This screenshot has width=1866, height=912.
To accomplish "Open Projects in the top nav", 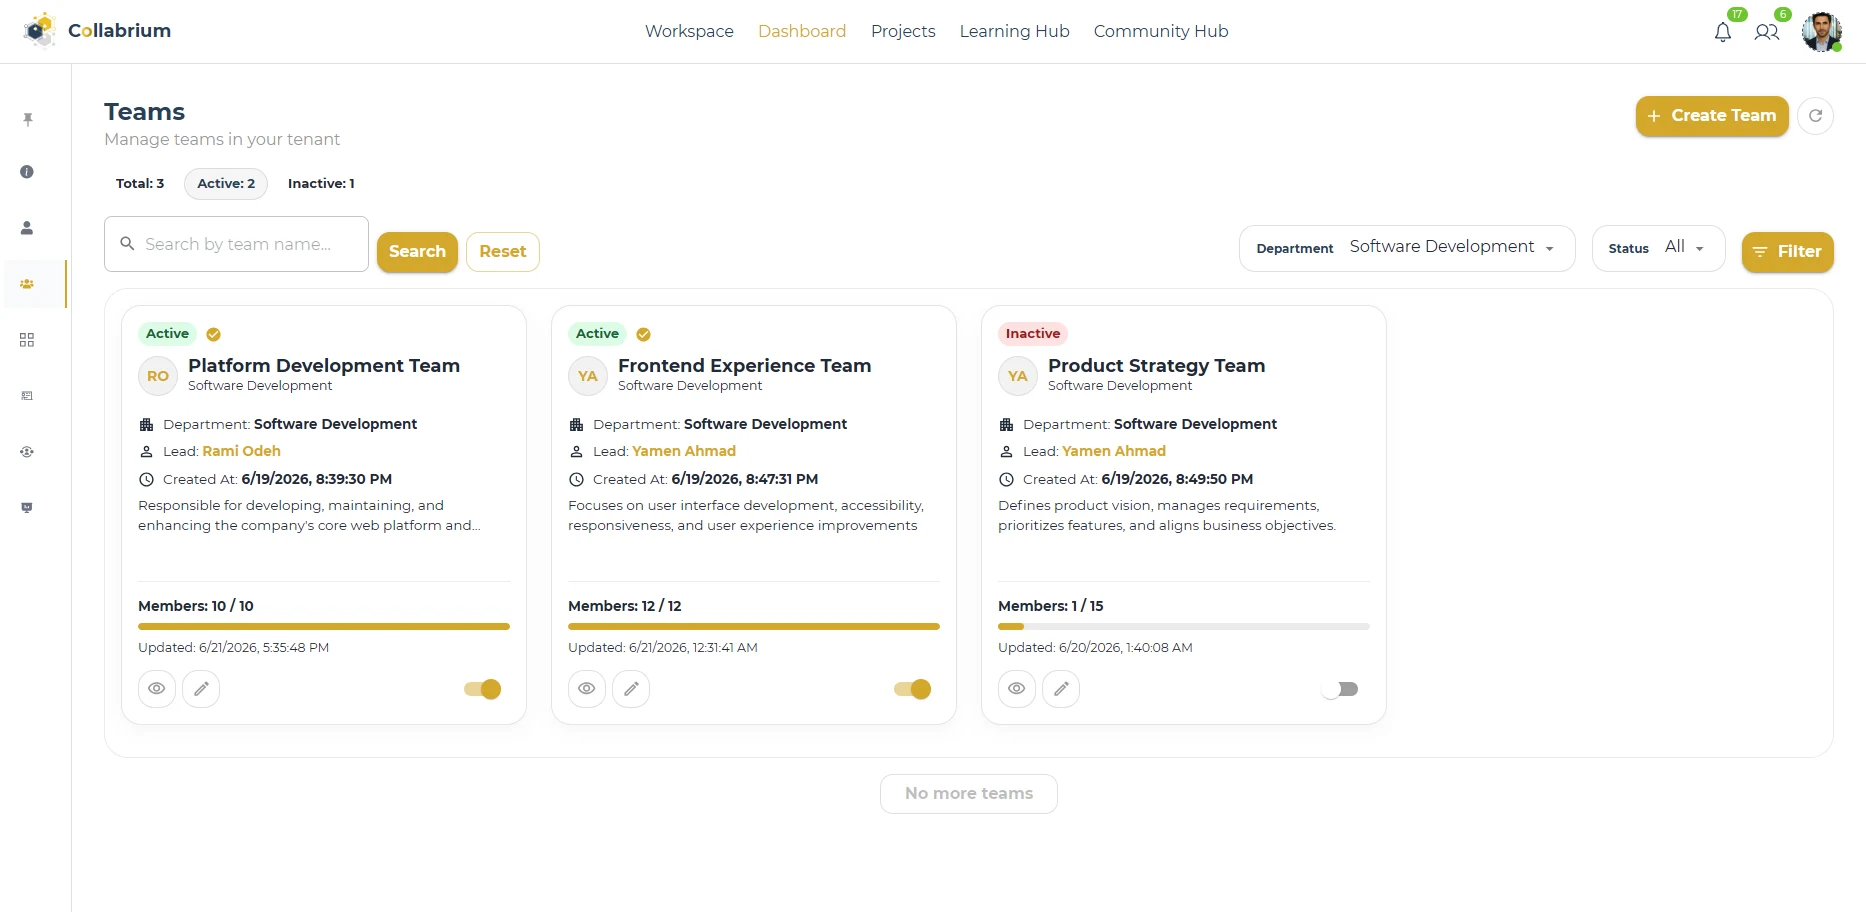I will [x=903, y=31].
